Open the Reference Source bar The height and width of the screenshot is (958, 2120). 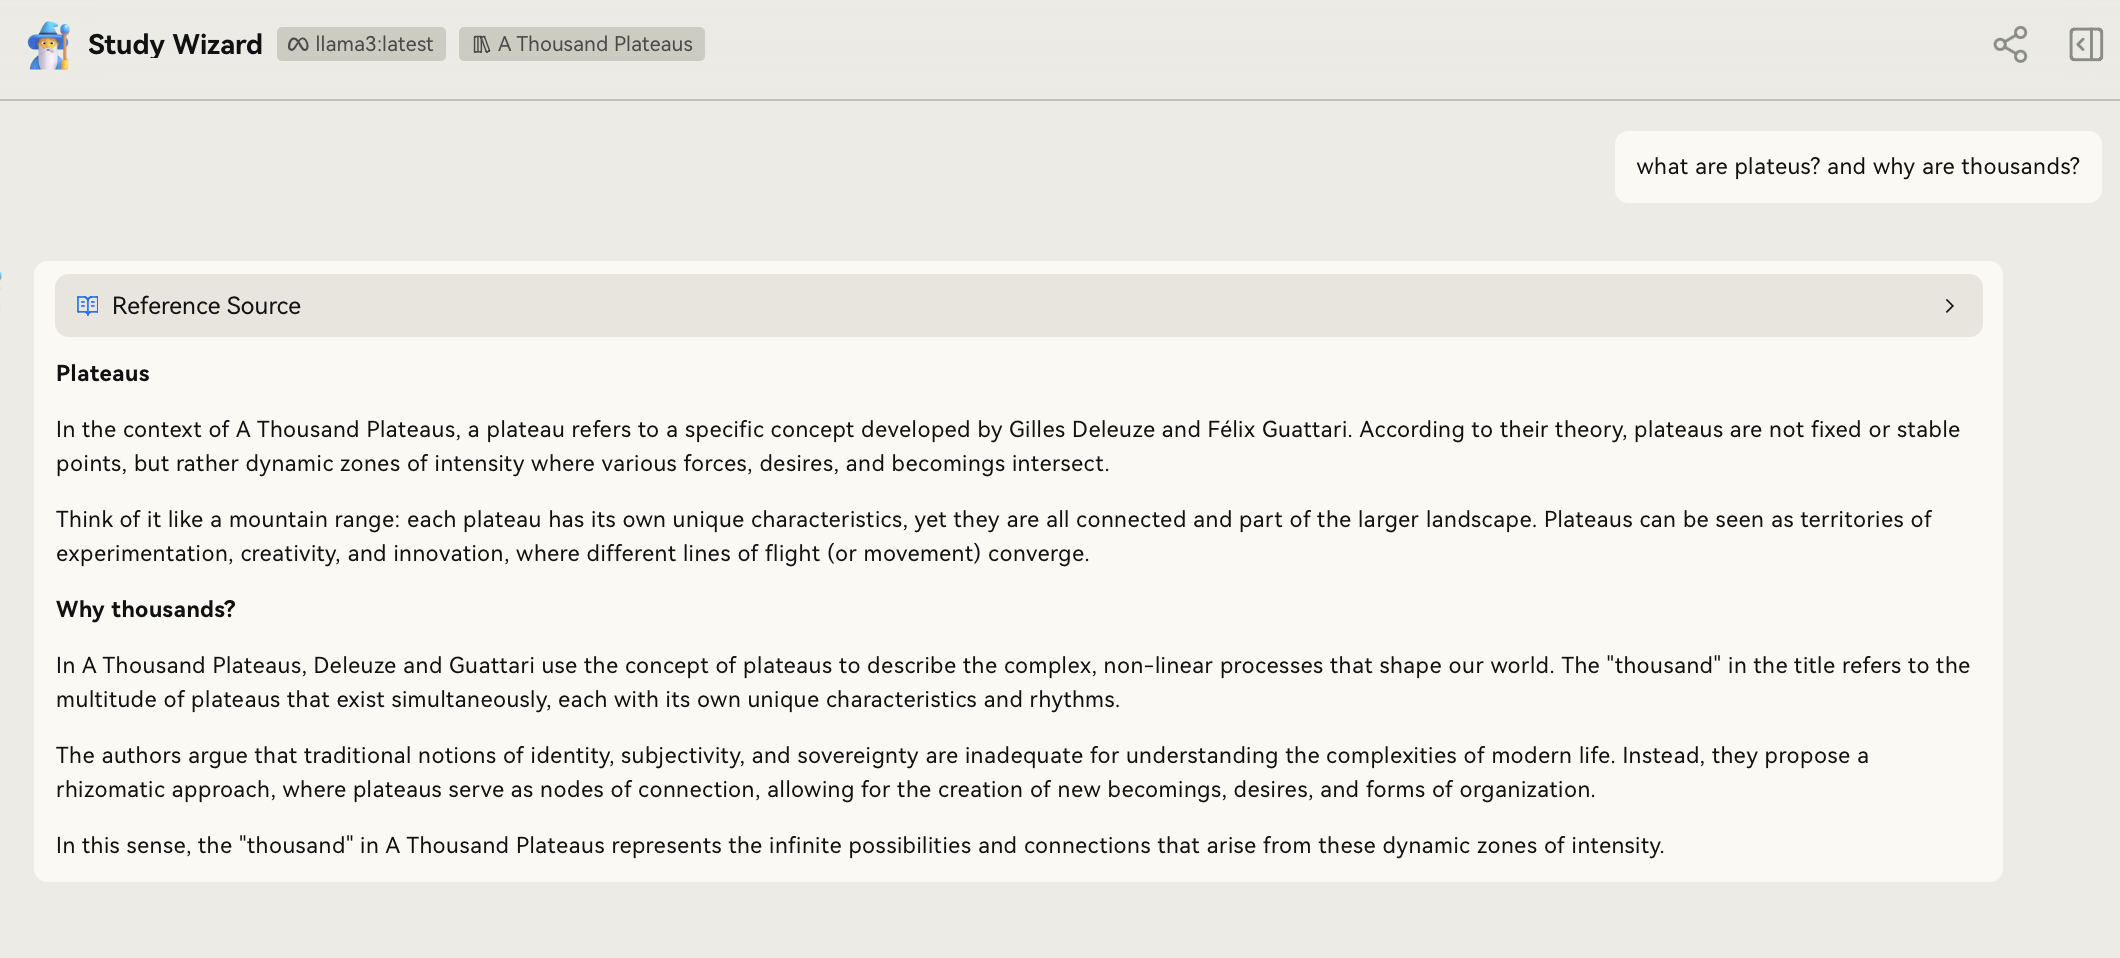tap(1018, 306)
